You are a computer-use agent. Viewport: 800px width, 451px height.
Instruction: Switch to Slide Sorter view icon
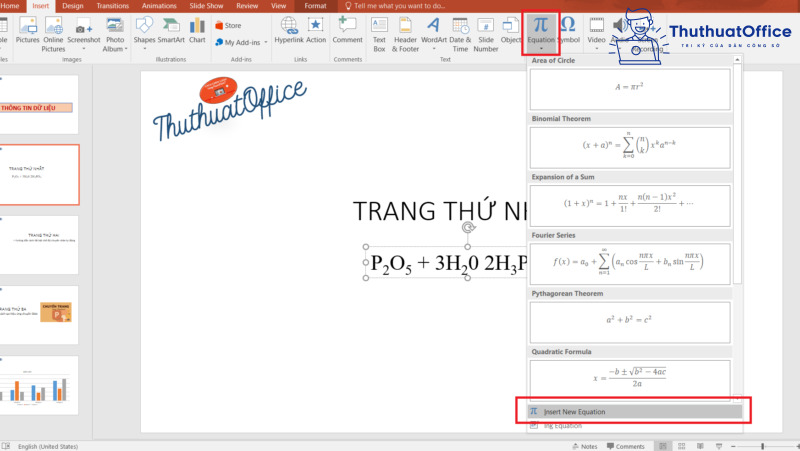[681, 446]
